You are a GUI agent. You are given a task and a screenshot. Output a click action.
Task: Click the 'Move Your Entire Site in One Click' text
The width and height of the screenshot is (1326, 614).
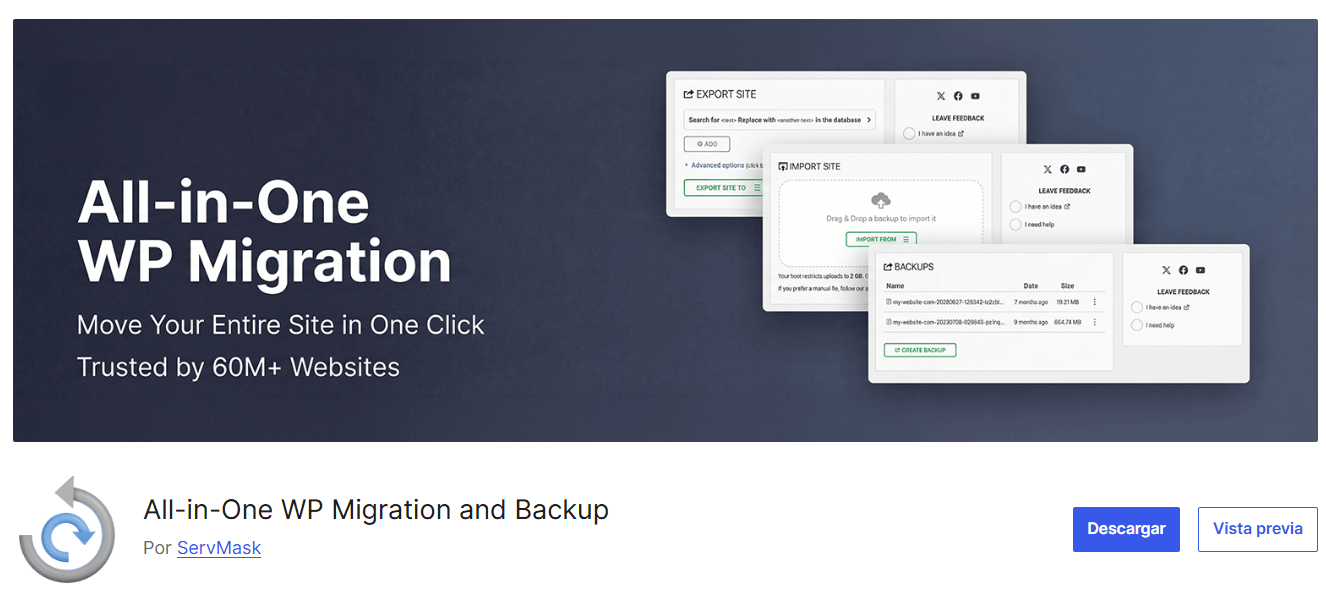[281, 325]
